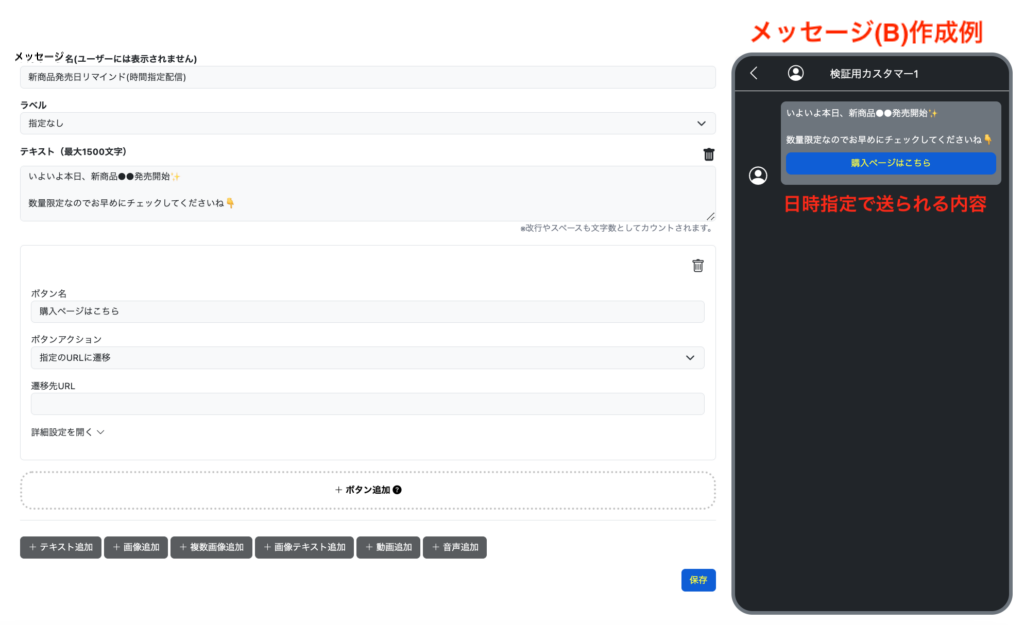Click sender avatar beside preview message
The image size is (1024, 625).
tap(758, 176)
